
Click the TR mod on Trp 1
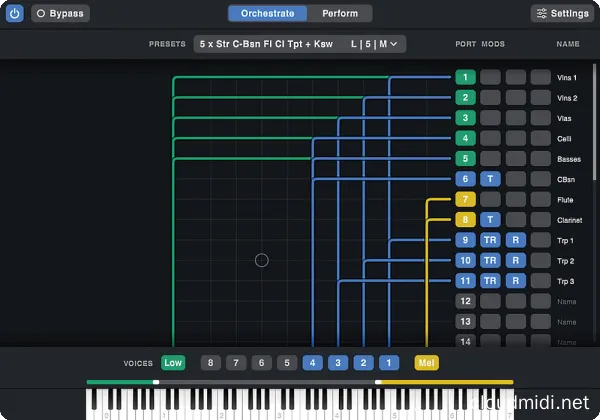click(x=490, y=240)
